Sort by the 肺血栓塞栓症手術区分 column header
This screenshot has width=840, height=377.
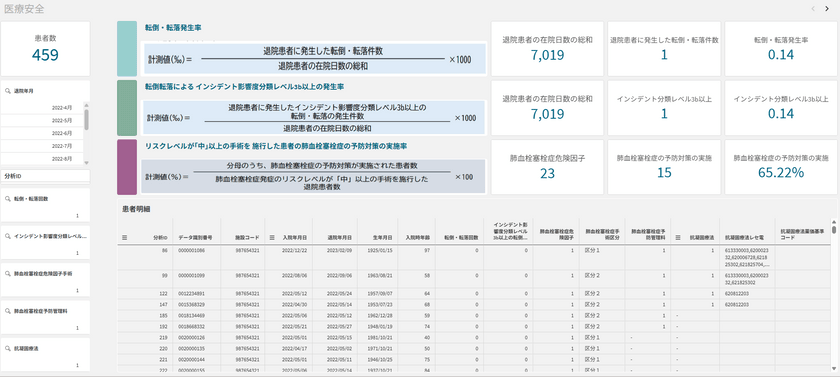(602, 234)
